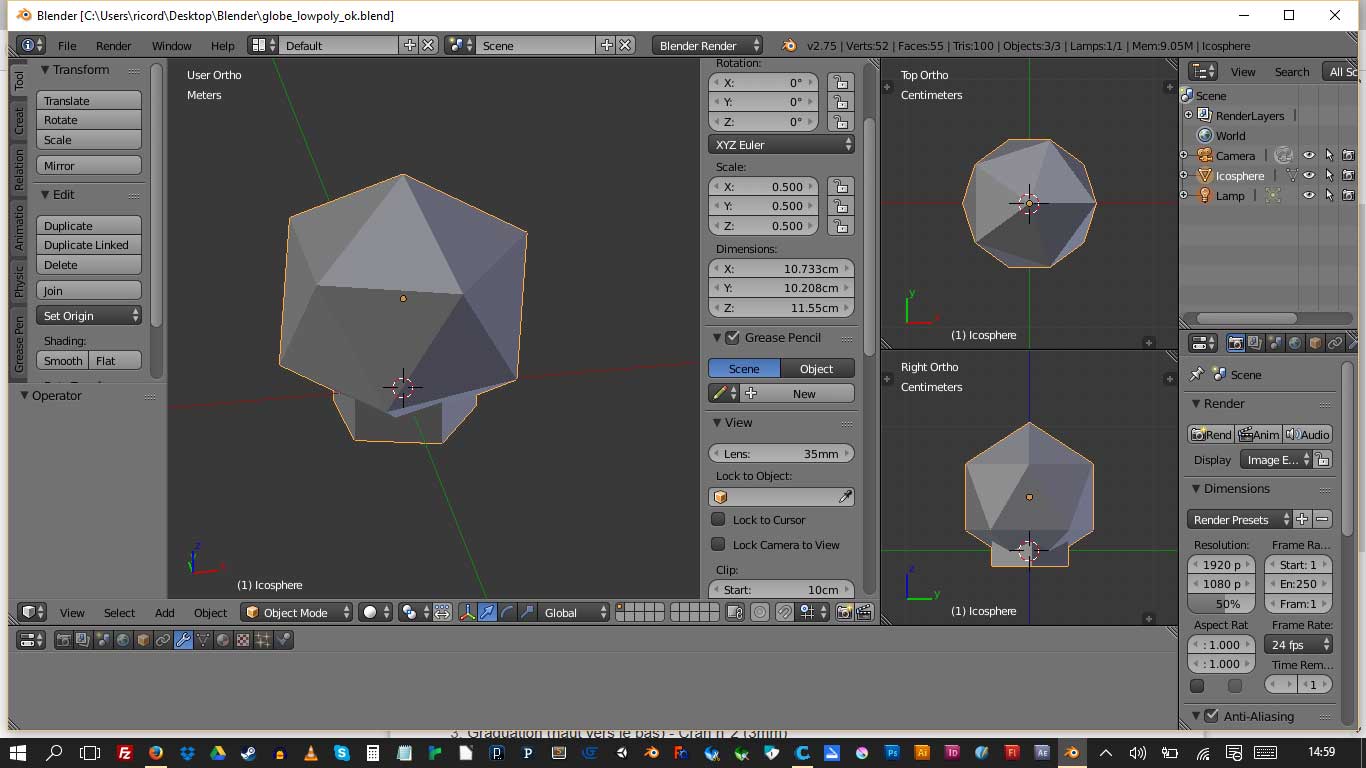Open the XYZ Euler rotation mode dropdown
The height and width of the screenshot is (768, 1366).
point(781,145)
